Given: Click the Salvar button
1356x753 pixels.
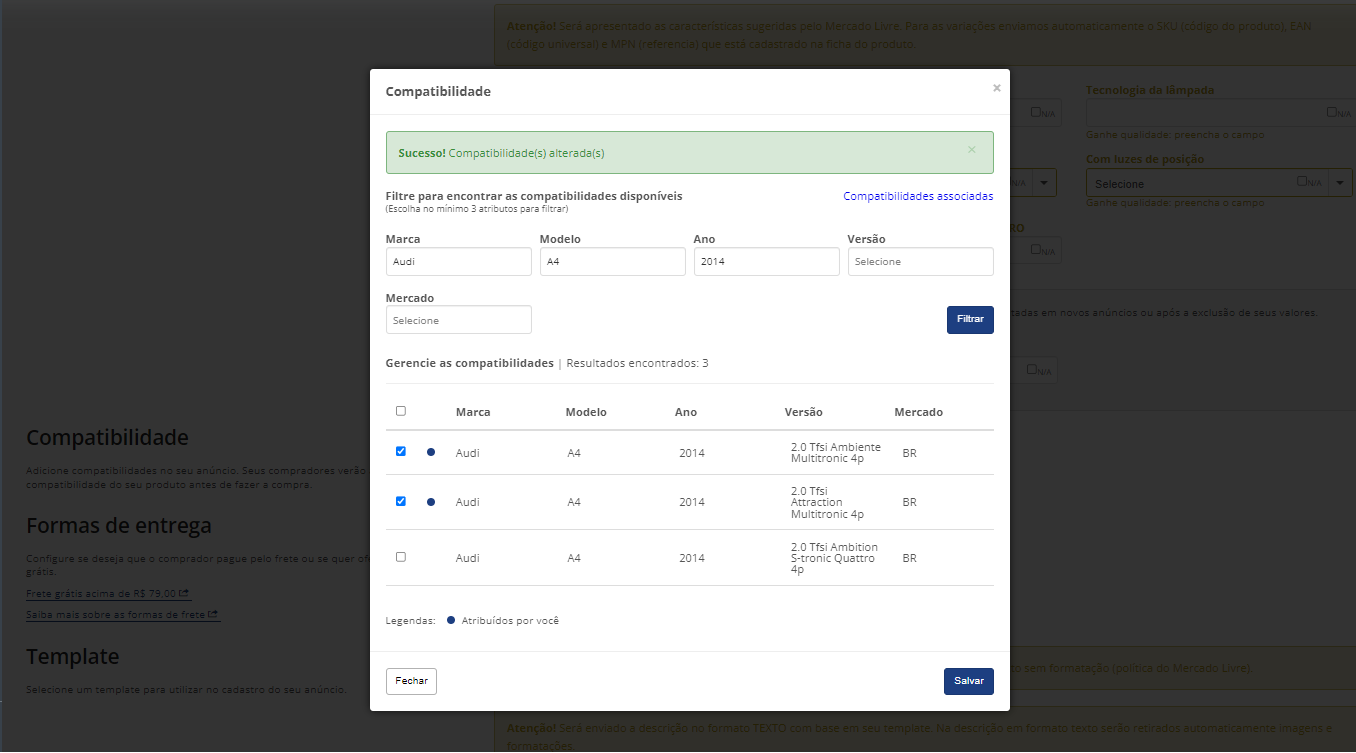Looking at the screenshot, I should (x=968, y=681).
